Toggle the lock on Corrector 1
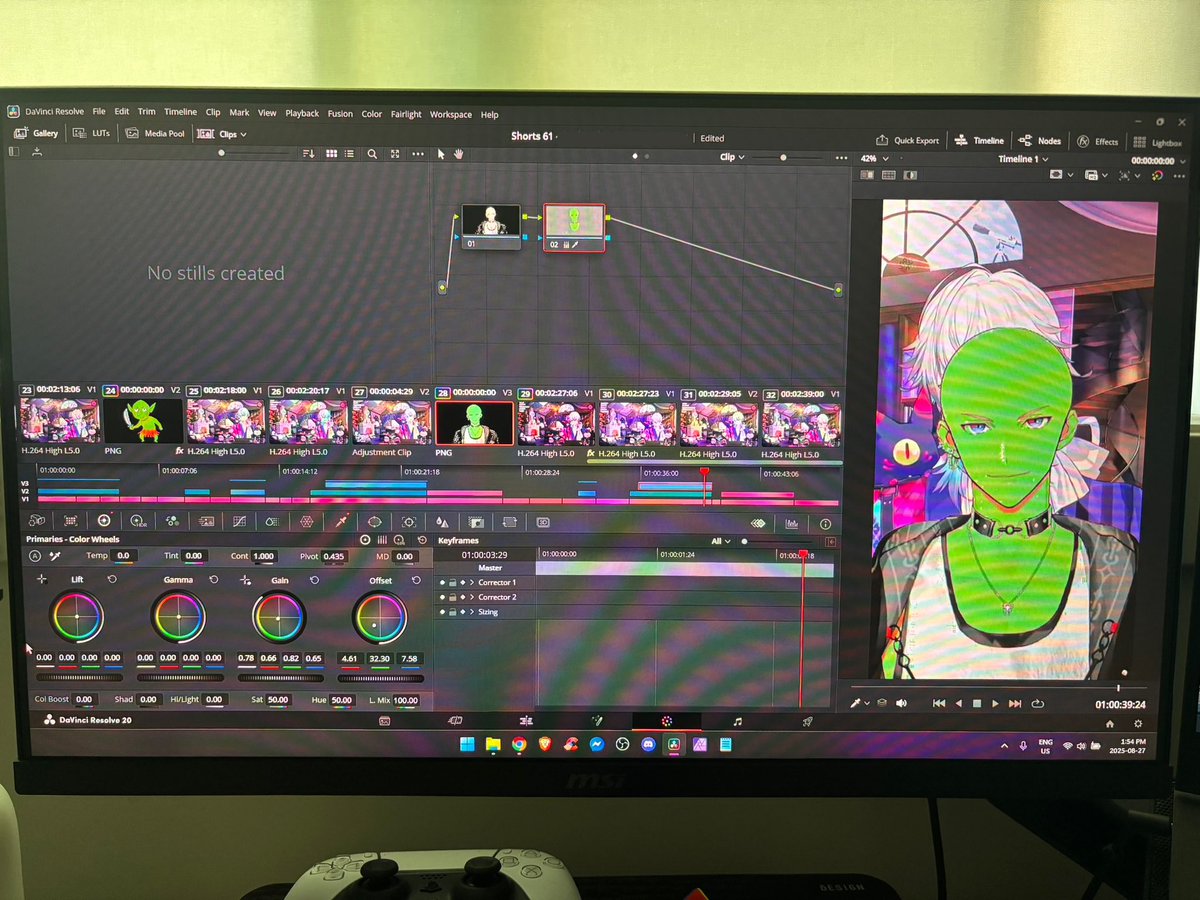The width and height of the screenshot is (1200, 900). (450, 583)
